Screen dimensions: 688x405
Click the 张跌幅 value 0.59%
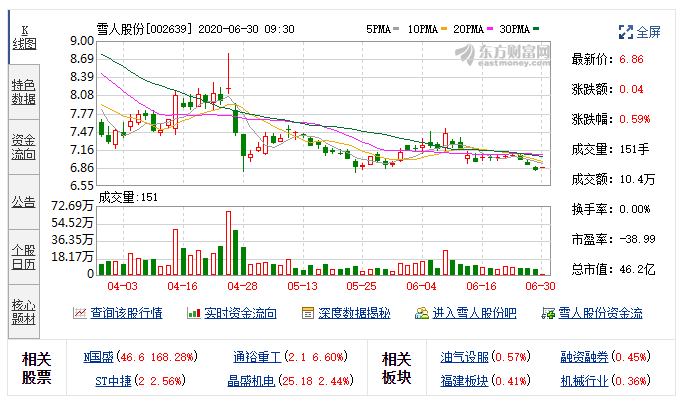tap(634, 119)
